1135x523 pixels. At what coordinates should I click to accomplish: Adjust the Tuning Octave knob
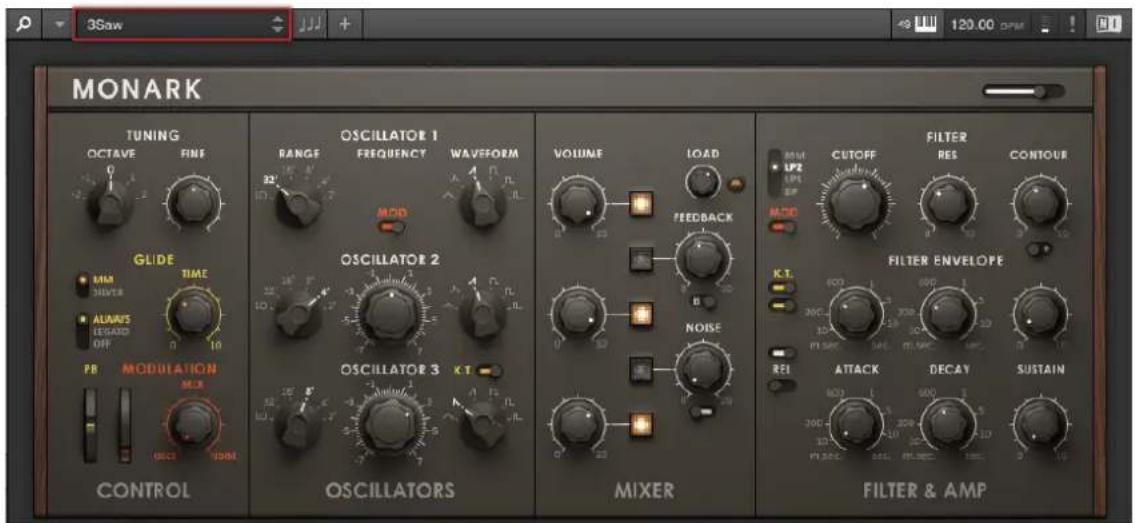[110, 204]
